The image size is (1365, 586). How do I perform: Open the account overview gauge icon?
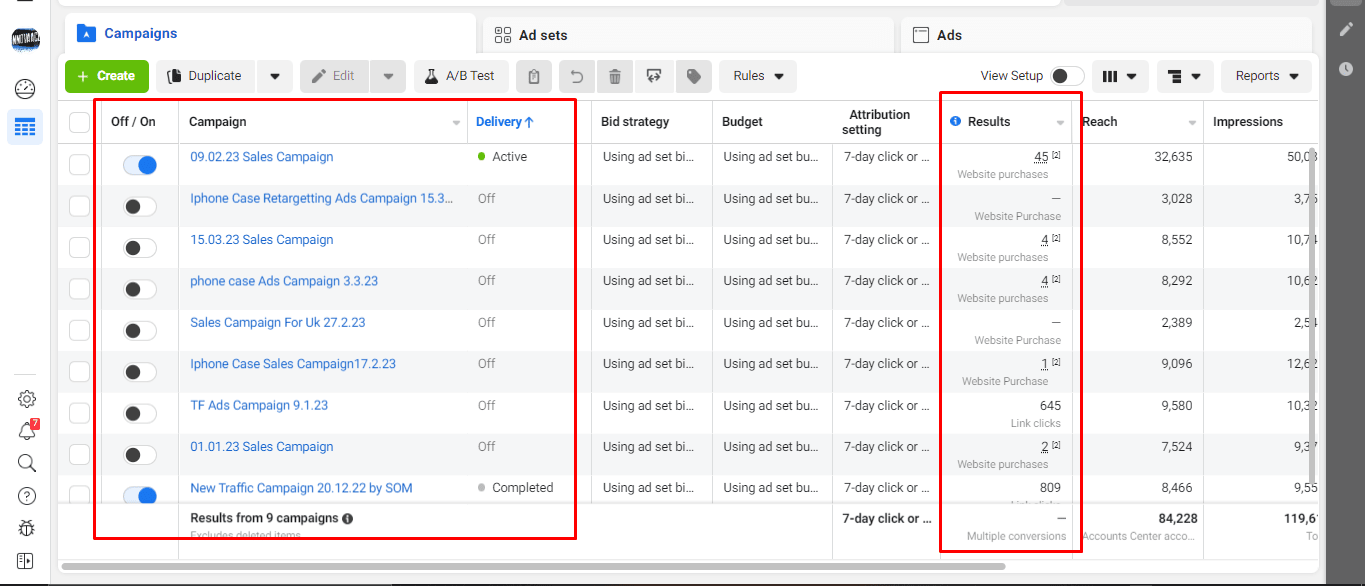tap(25, 89)
